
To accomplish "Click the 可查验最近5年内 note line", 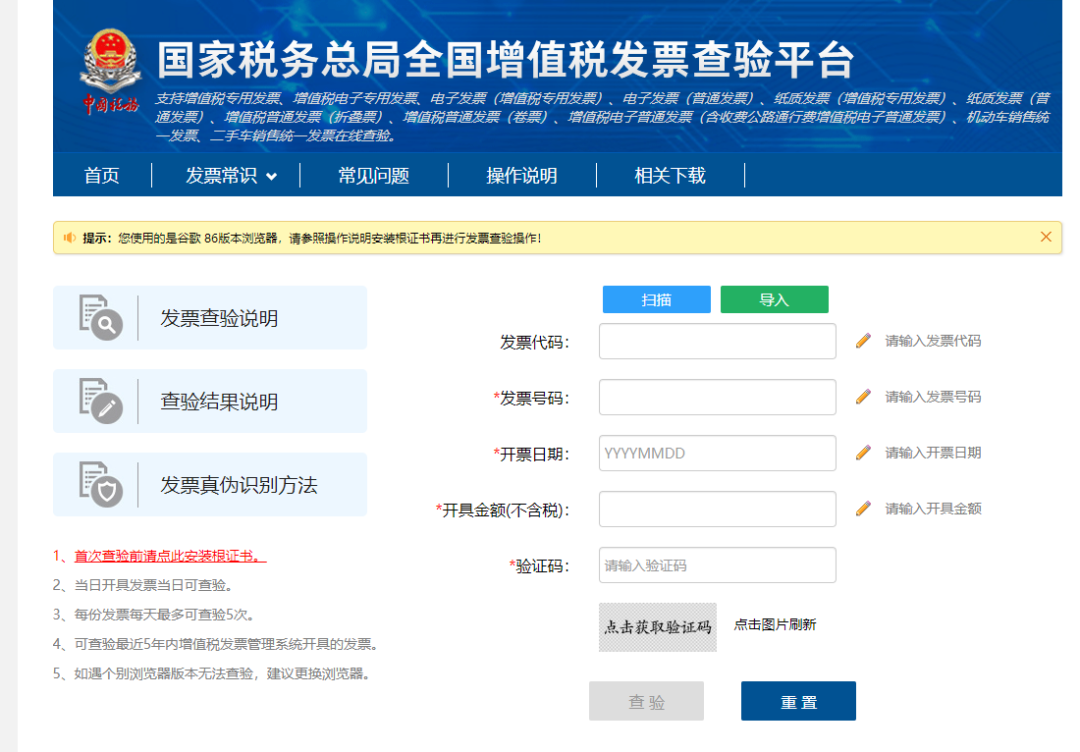I will (x=217, y=645).
